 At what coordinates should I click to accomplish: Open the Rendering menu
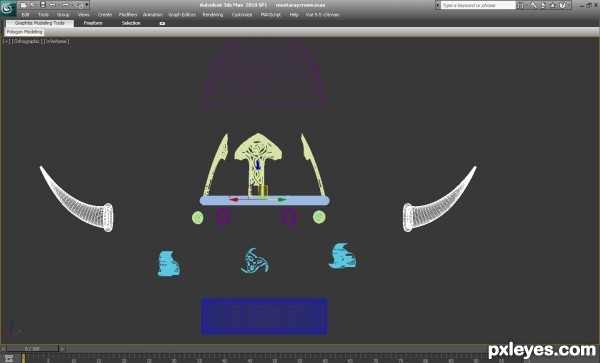click(x=213, y=15)
